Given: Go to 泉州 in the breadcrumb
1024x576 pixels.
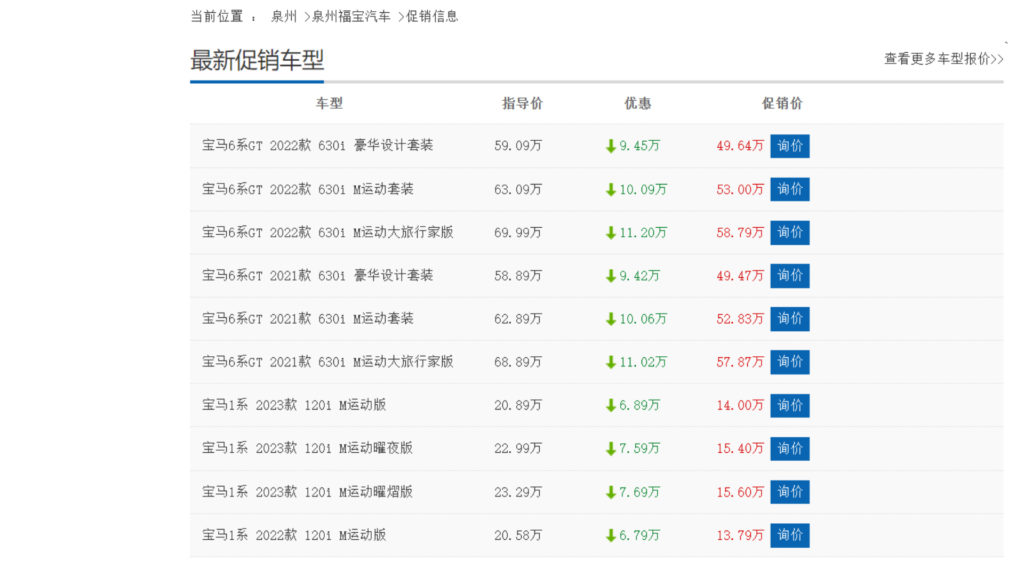Looking at the screenshot, I should (x=284, y=16).
